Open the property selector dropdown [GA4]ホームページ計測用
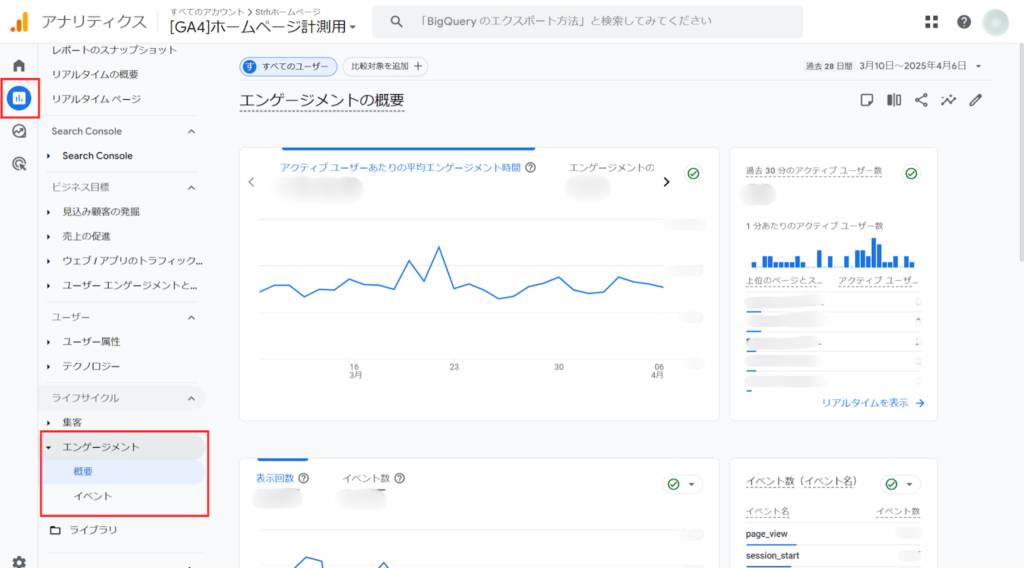This screenshot has width=1024, height=568. click(x=263, y=27)
